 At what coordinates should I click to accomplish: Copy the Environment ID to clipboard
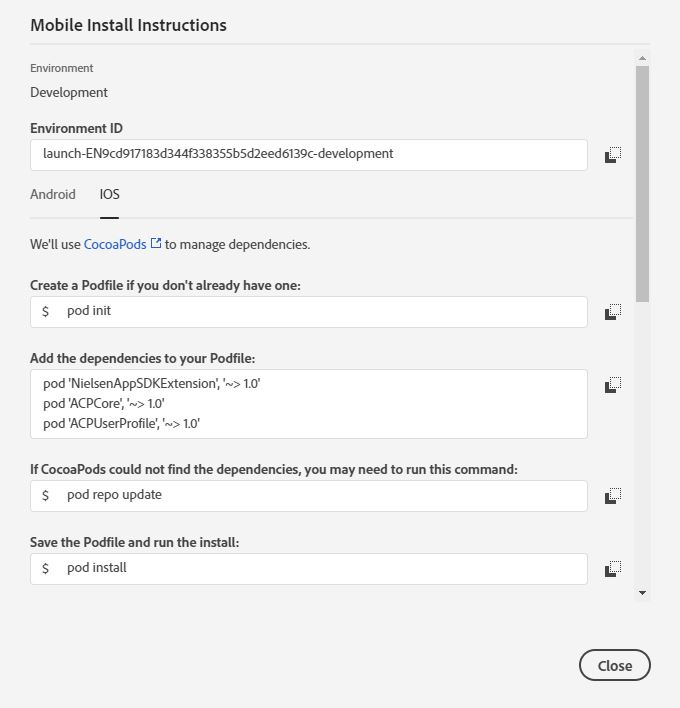(x=613, y=155)
